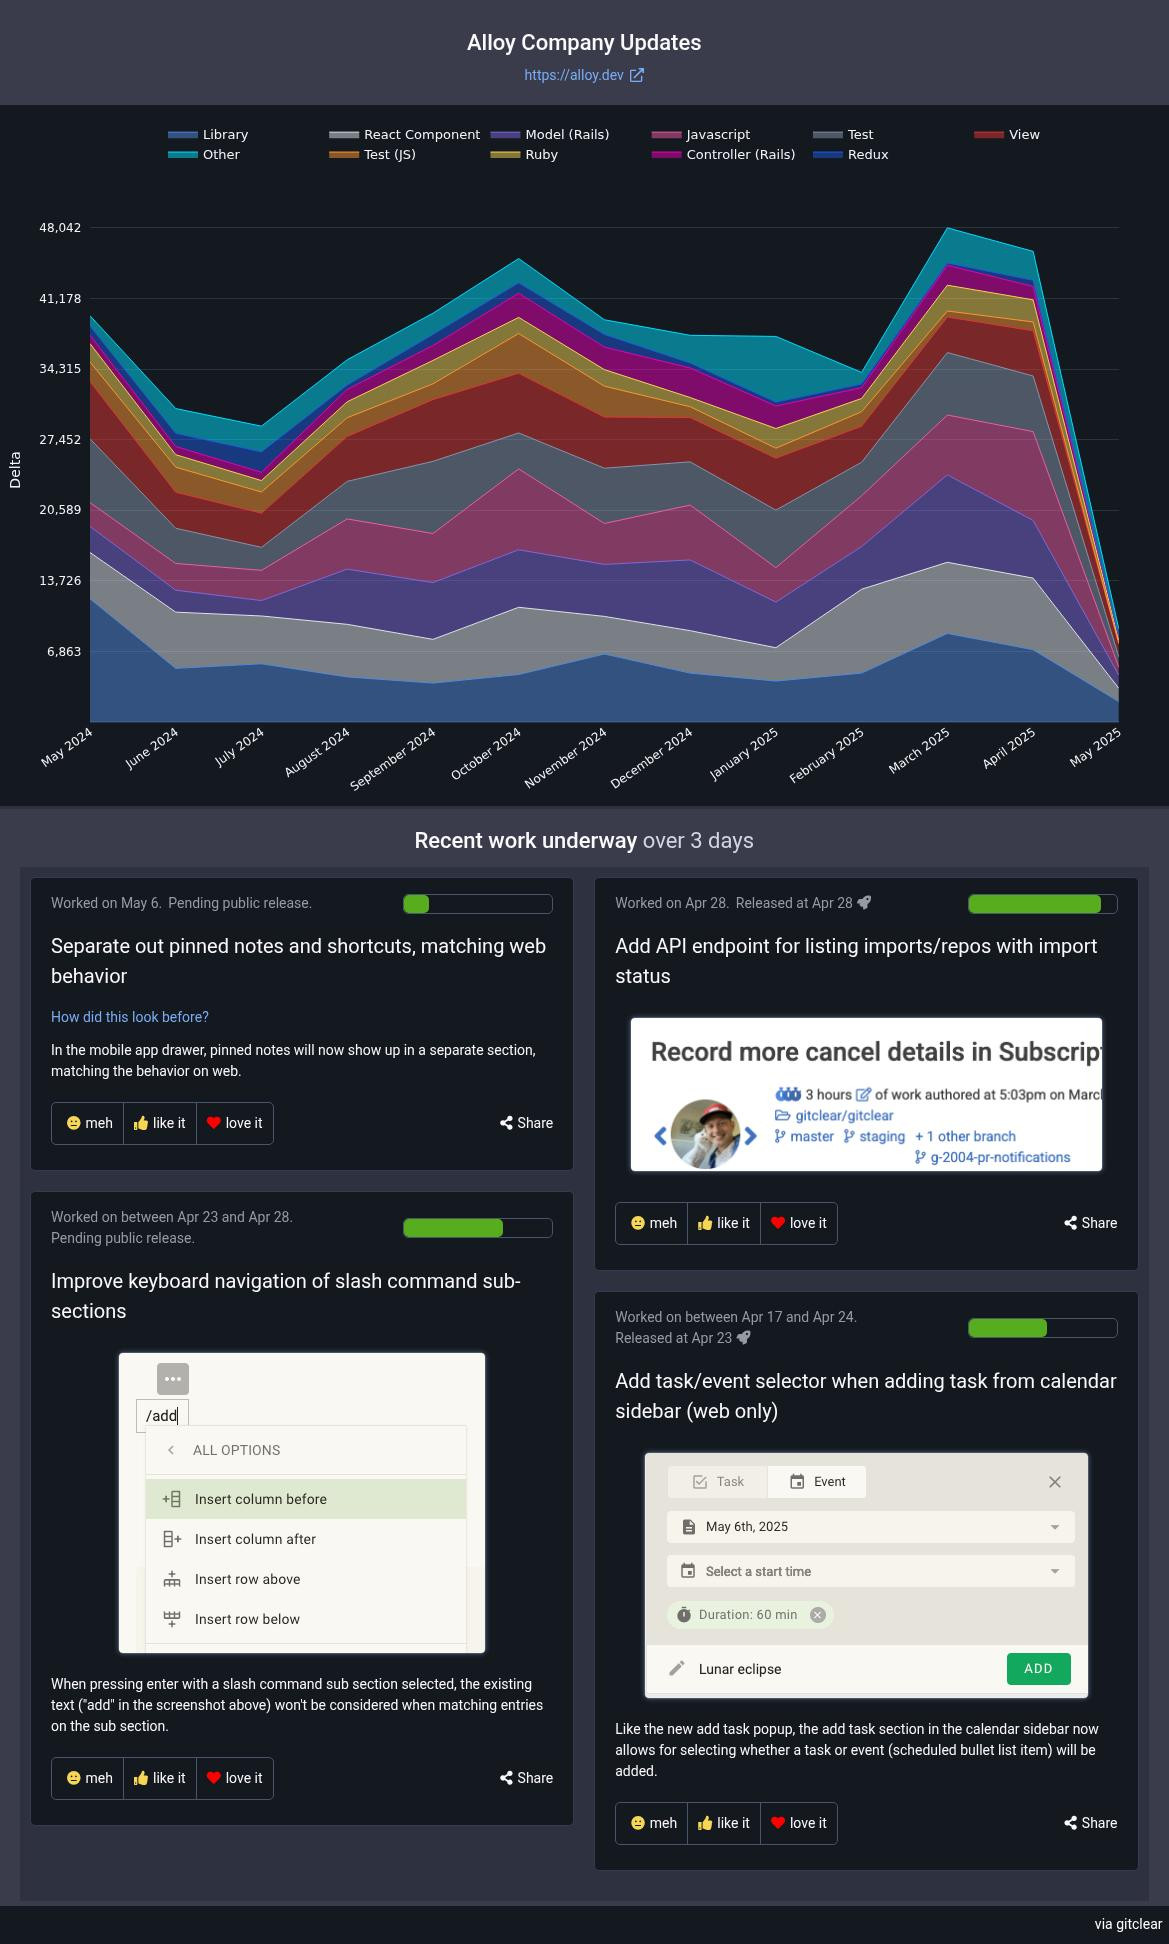This screenshot has height=1944, width=1169.
Task: Select the Event tab
Action: (x=817, y=1482)
